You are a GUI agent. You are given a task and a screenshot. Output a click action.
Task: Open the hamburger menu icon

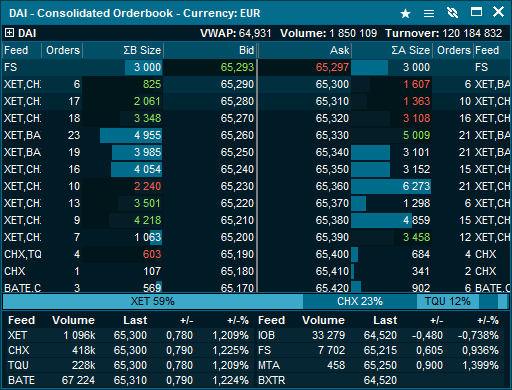point(429,13)
